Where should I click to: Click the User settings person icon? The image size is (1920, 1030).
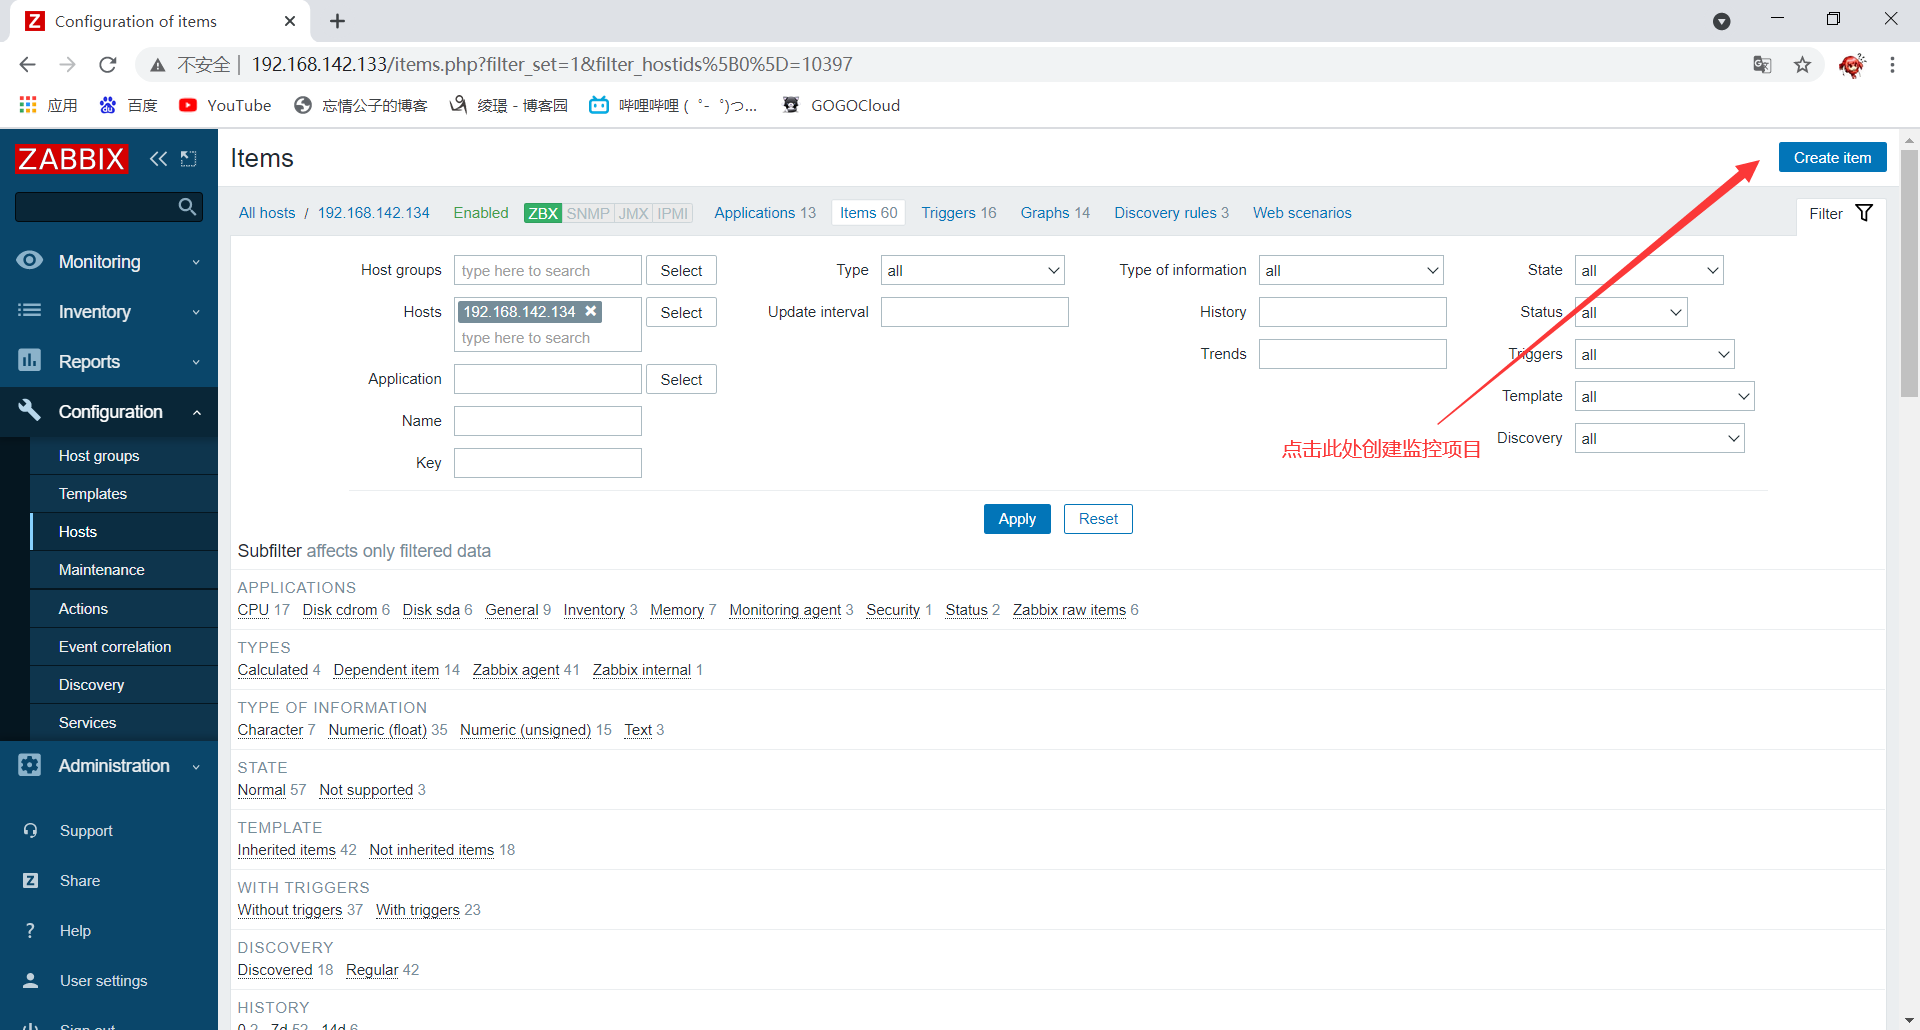click(30, 980)
